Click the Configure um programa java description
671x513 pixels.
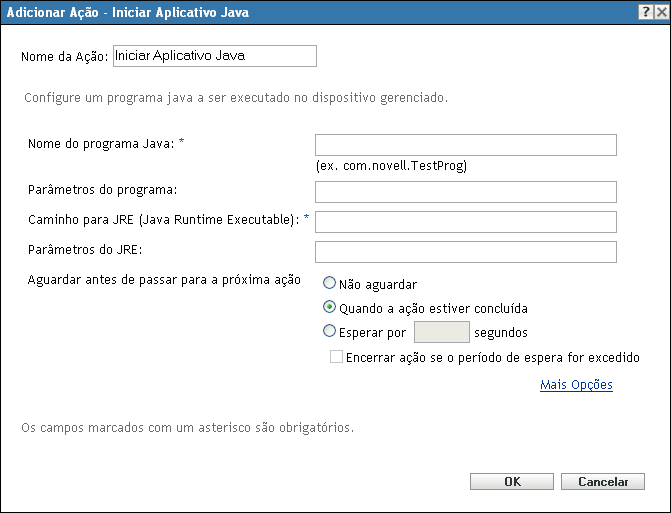(x=234, y=98)
